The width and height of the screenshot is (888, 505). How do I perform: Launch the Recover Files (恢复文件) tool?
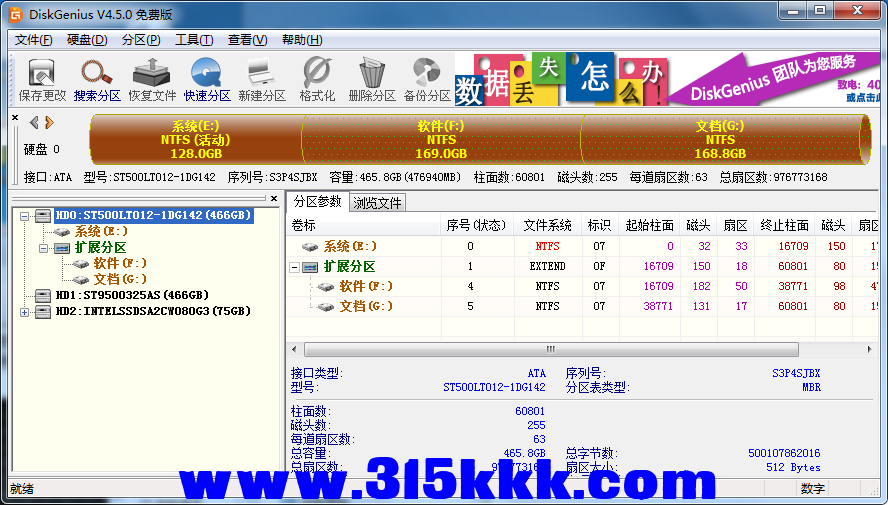click(x=152, y=80)
